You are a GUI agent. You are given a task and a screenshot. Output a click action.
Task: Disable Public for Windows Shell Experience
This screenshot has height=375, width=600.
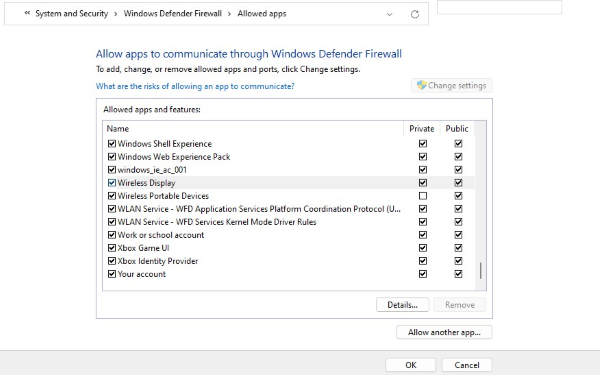458,144
